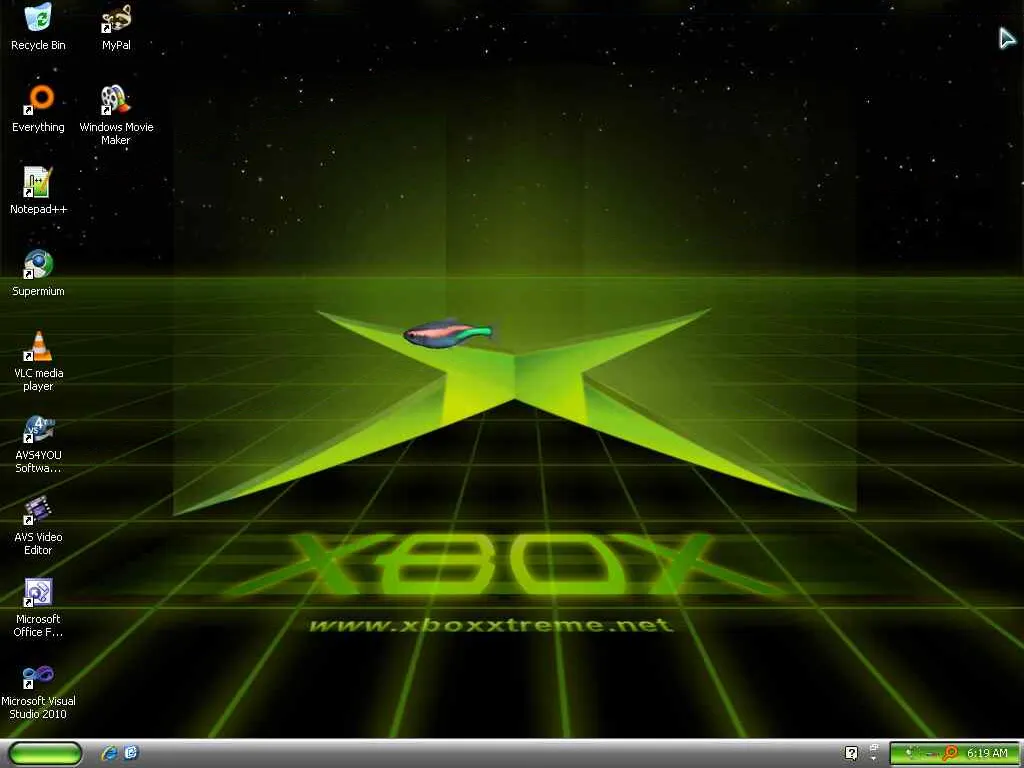Click the green tray icon left of the orange magnifier
Viewport: 1024px width, 768px height.
click(x=910, y=753)
